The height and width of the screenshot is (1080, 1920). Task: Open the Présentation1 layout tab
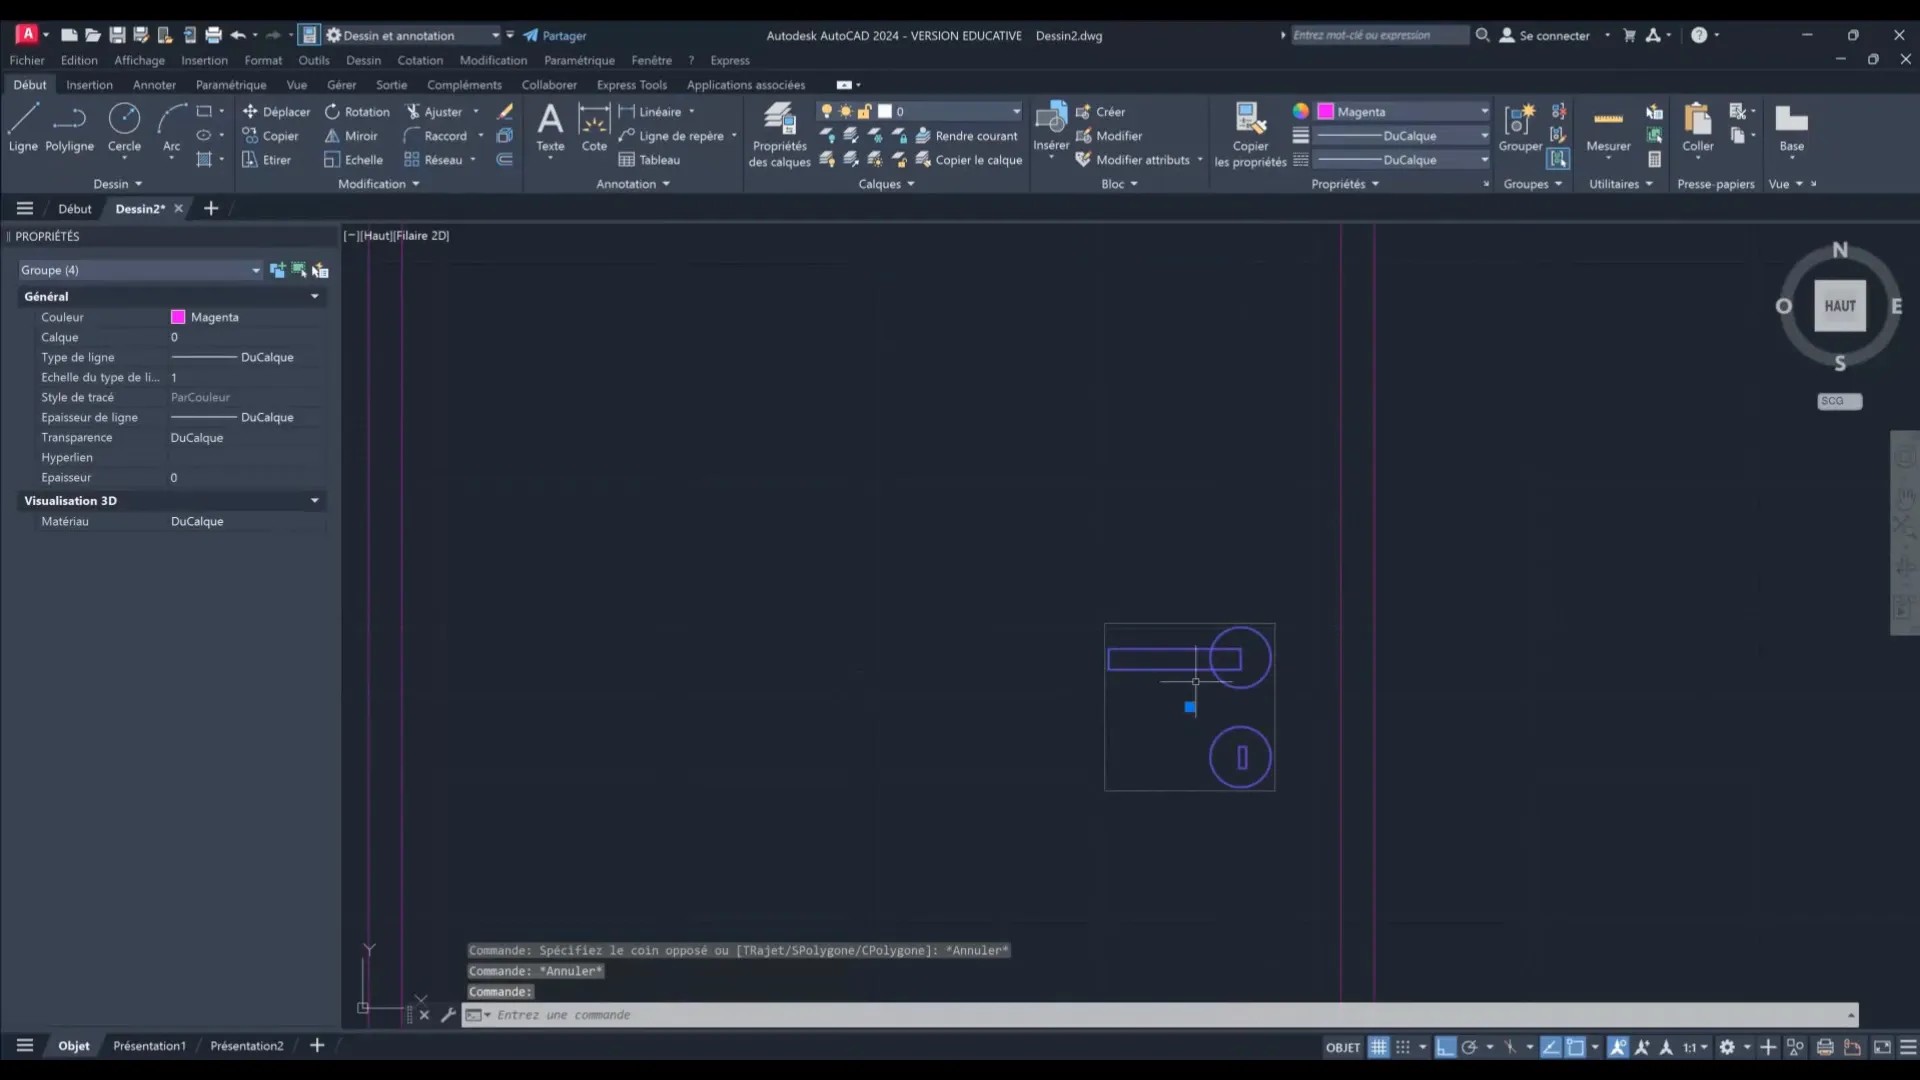pyautogui.click(x=150, y=1045)
